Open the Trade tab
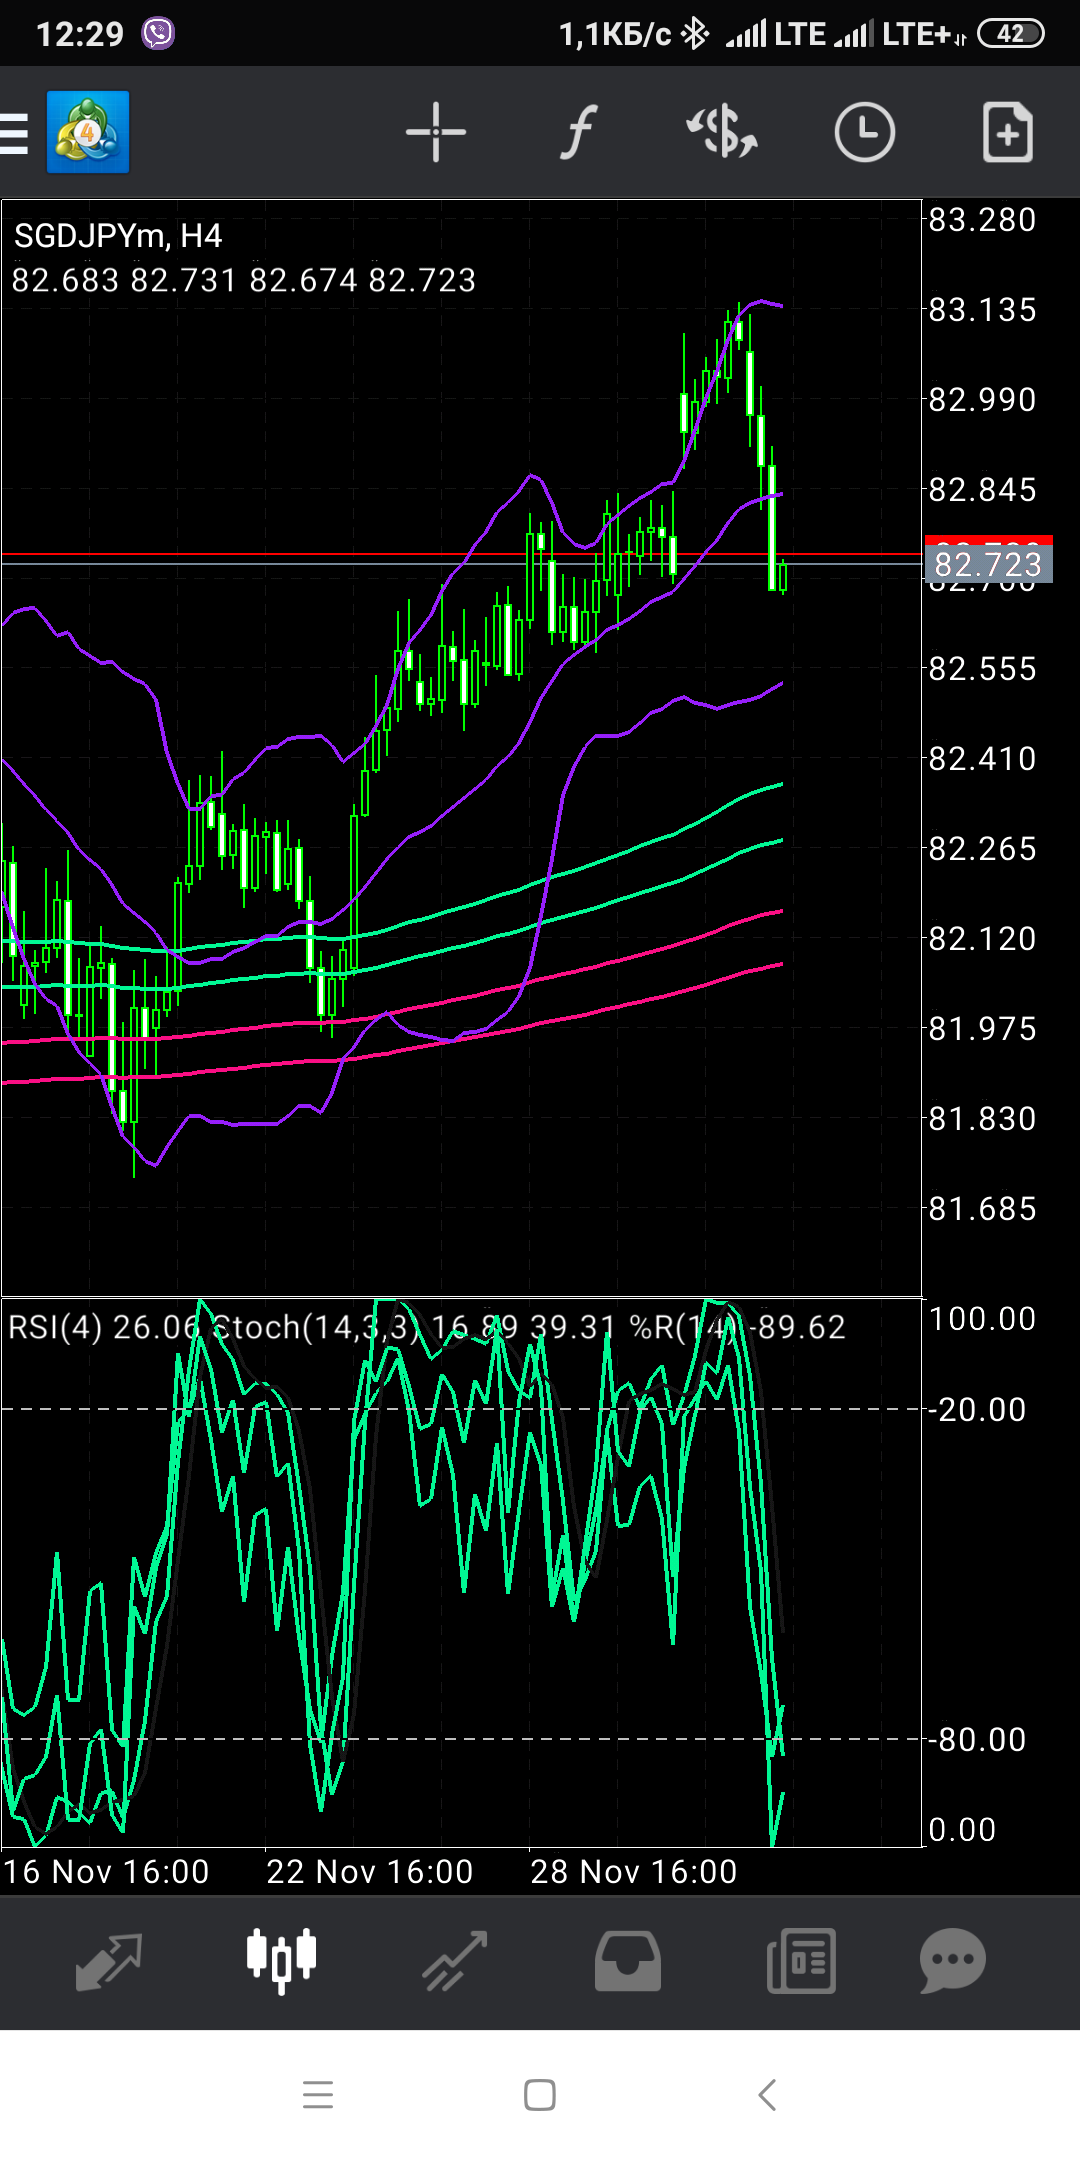The image size is (1080, 2160). 454,1962
